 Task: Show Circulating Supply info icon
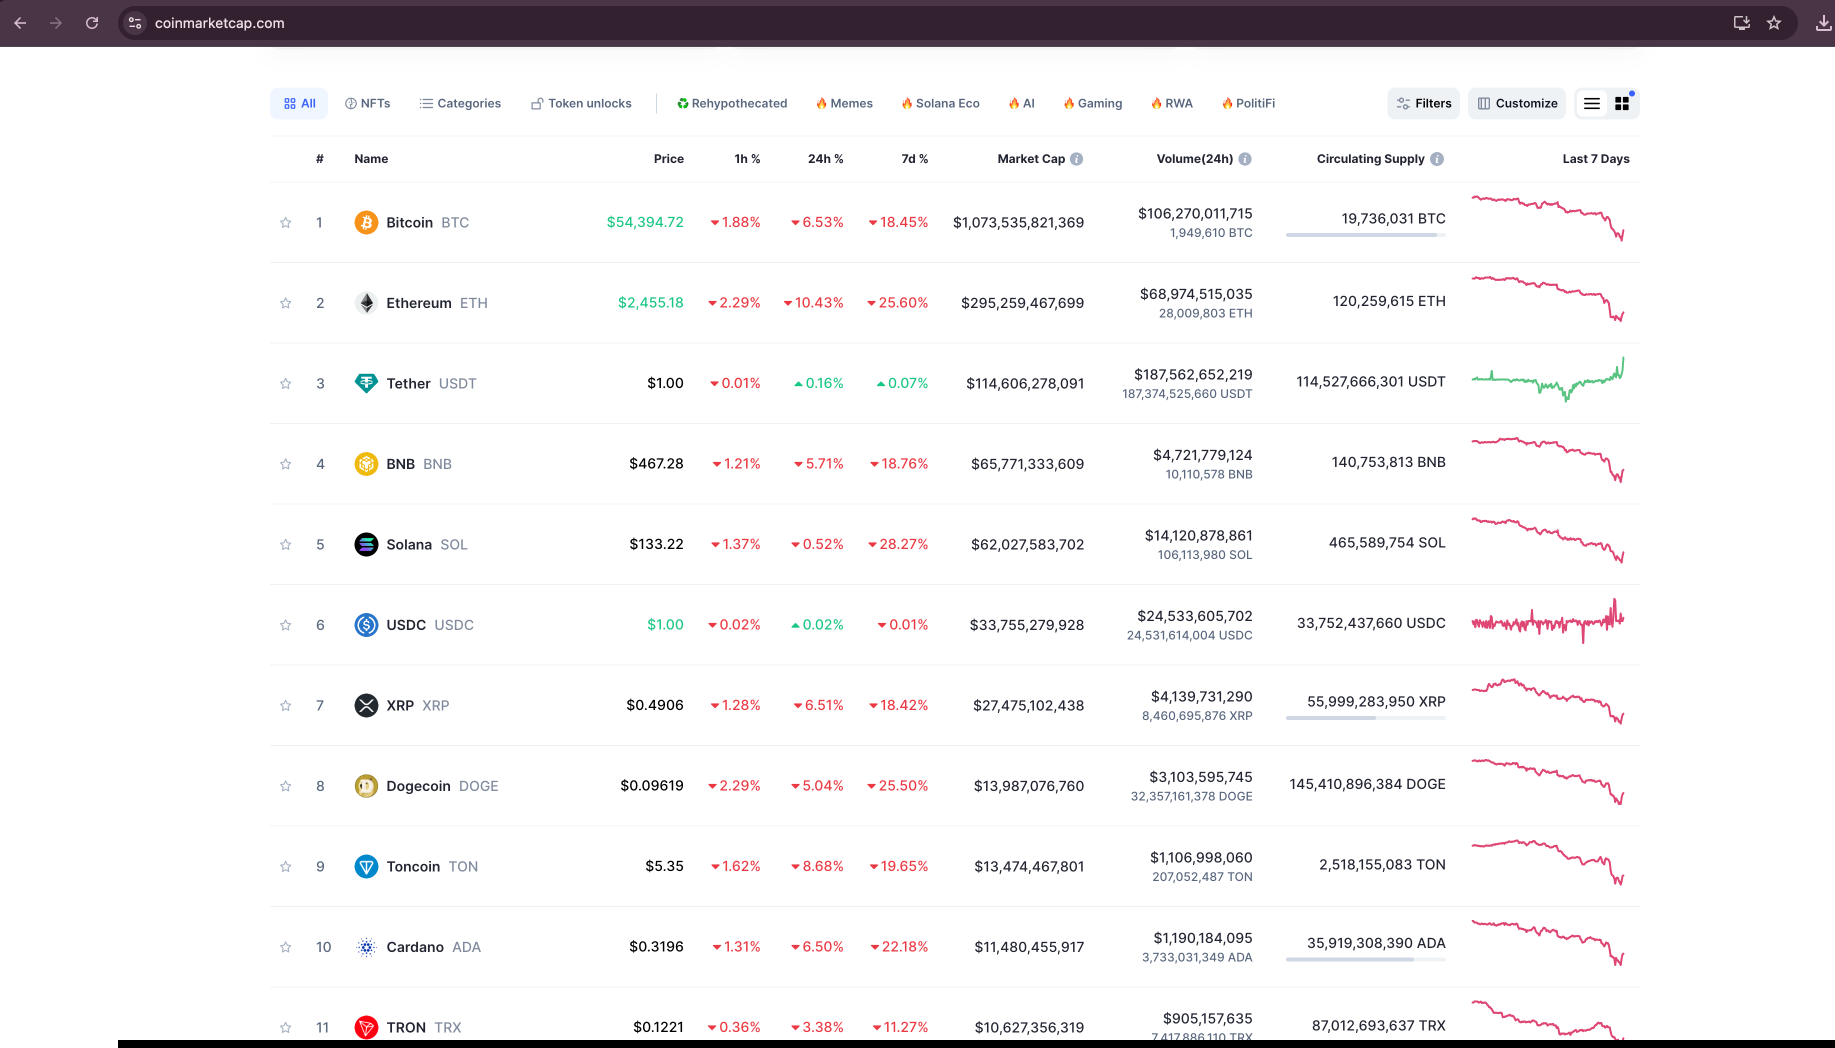pos(1437,159)
